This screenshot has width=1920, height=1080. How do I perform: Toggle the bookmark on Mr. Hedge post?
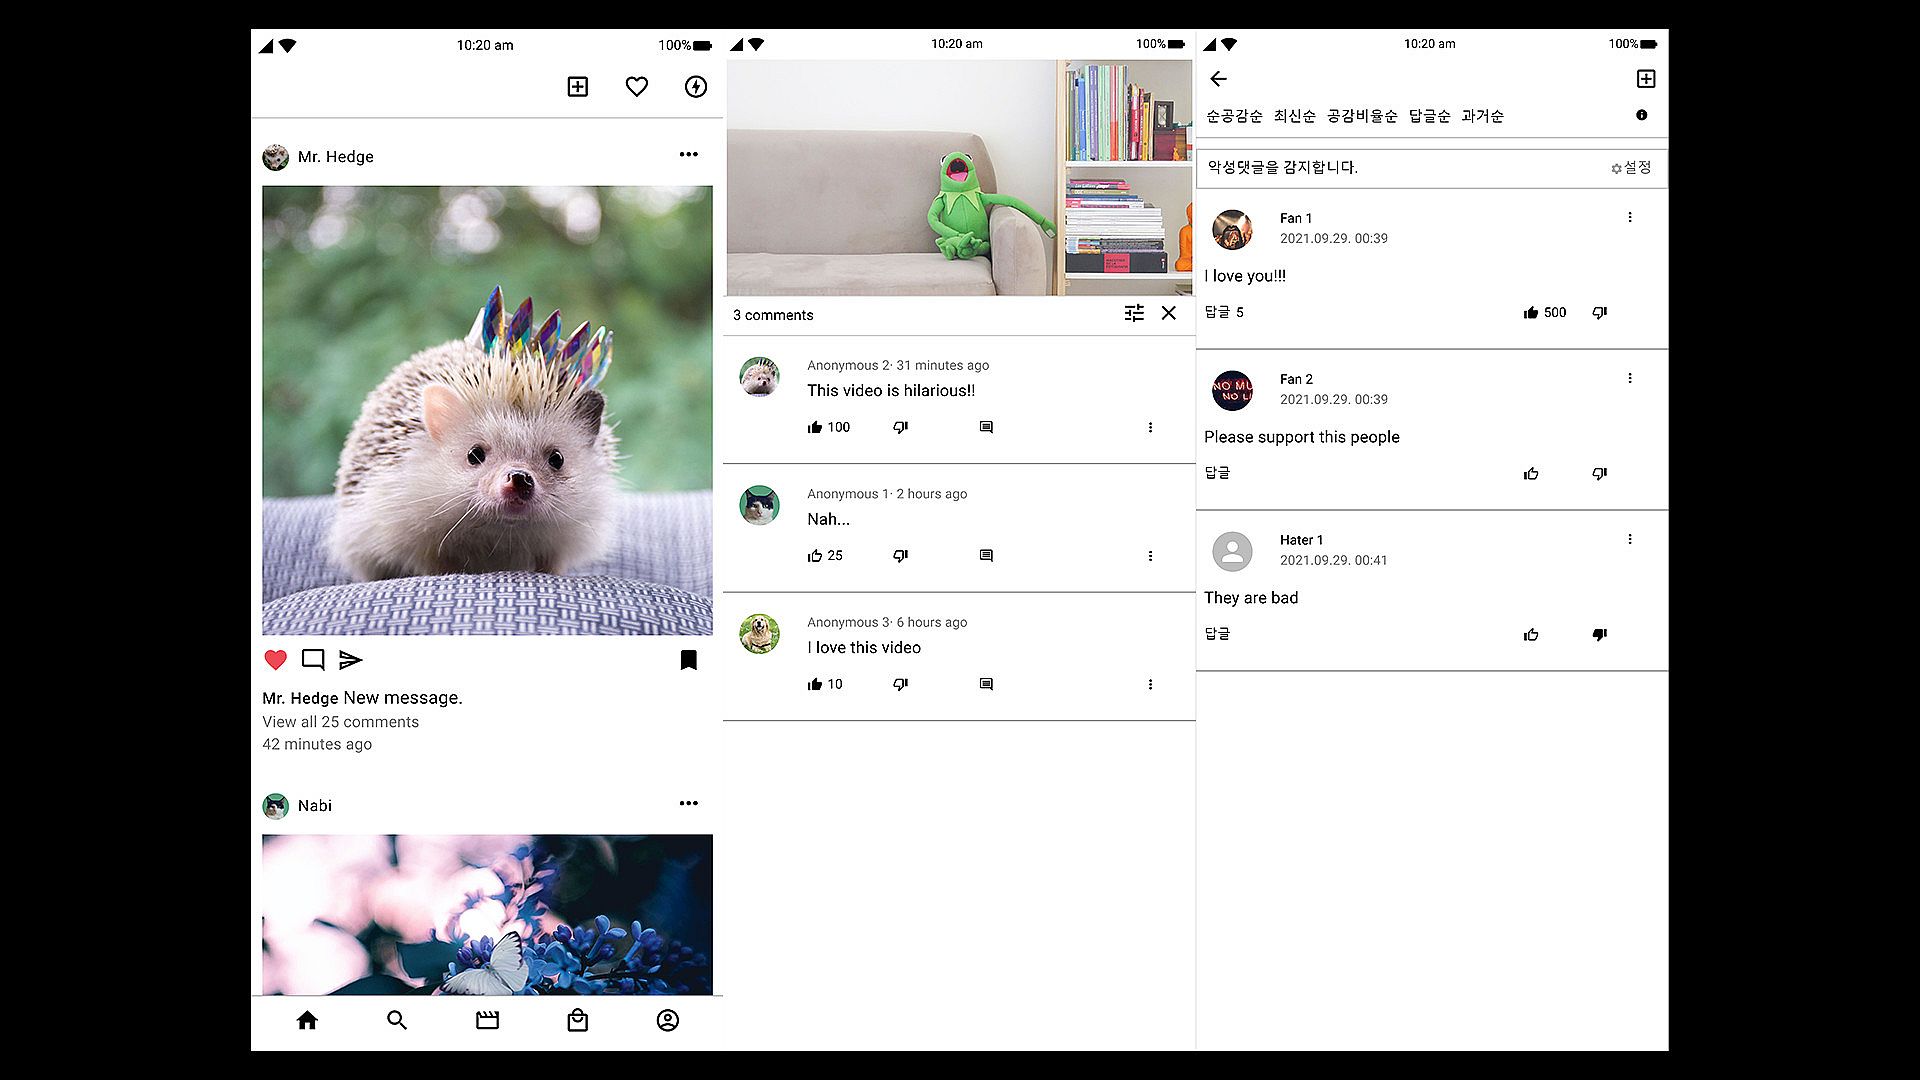click(x=688, y=660)
